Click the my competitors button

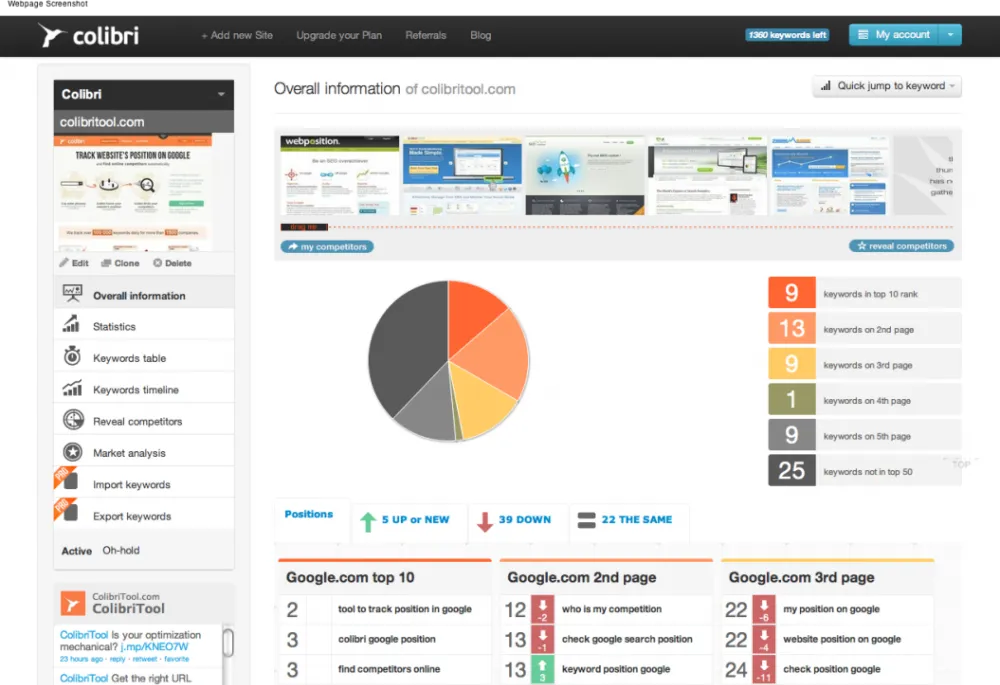coord(327,247)
